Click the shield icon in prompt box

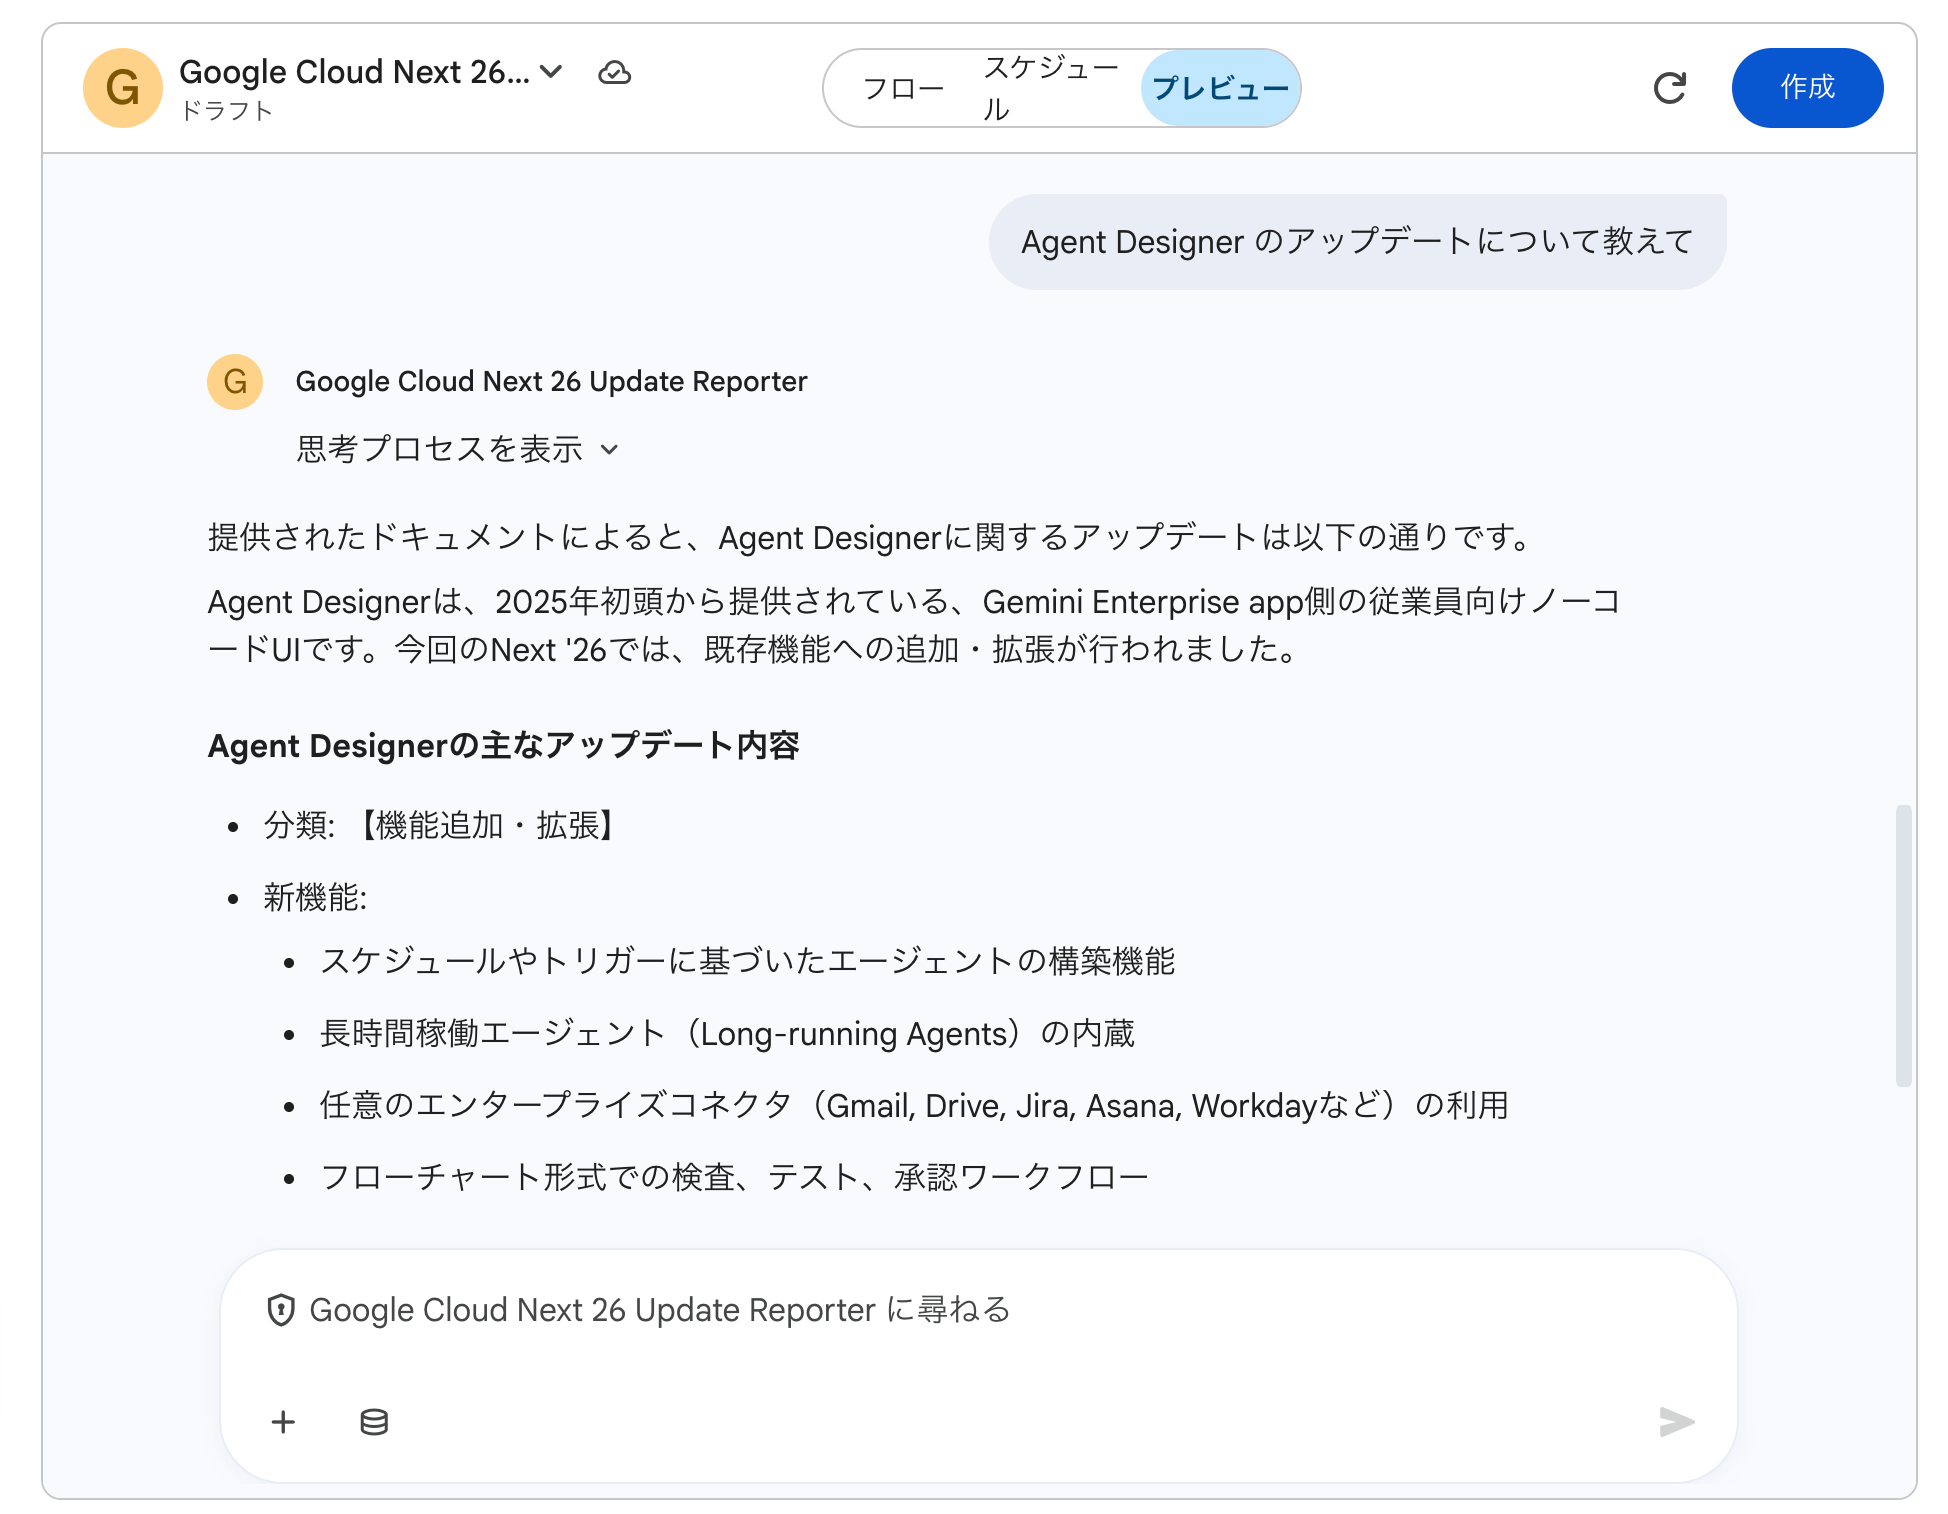[x=281, y=1310]
